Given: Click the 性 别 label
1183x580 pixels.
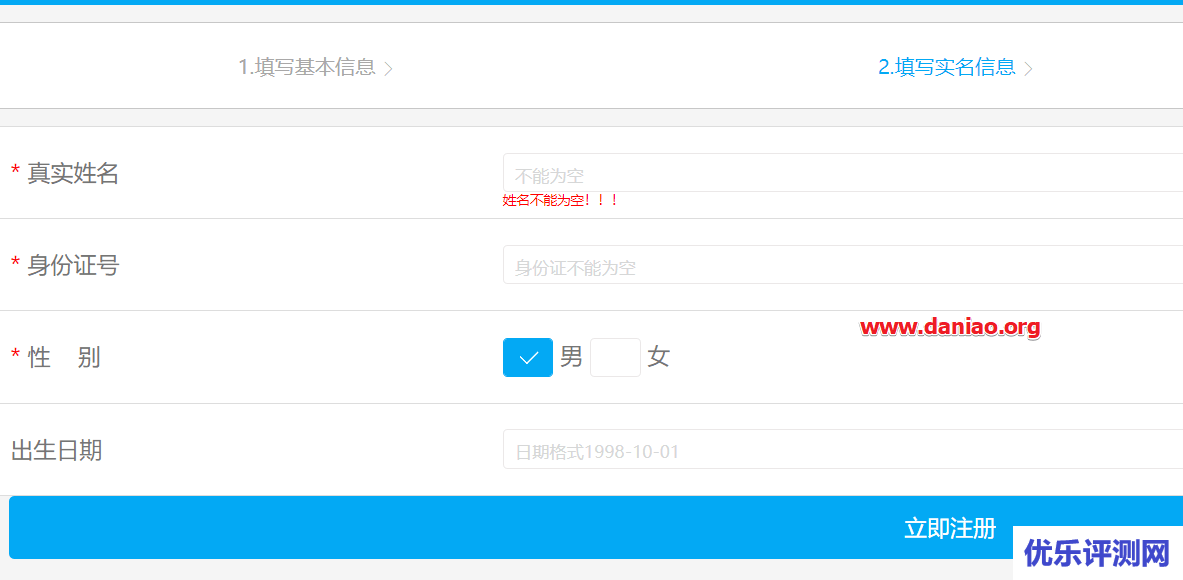Looking at the screenshot, I should (64, 358).
